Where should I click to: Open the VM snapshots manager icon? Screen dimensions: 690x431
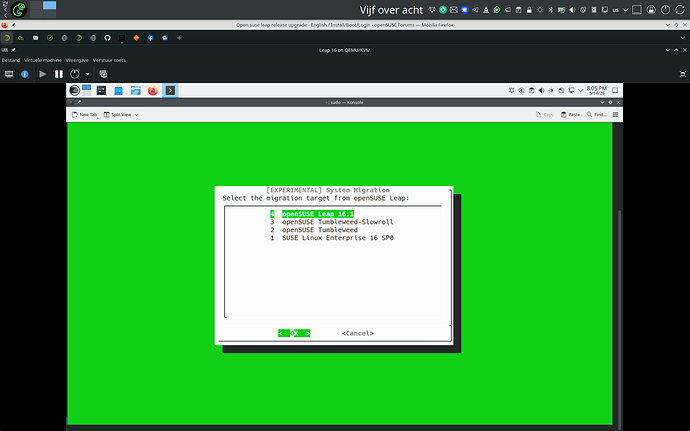103,74
